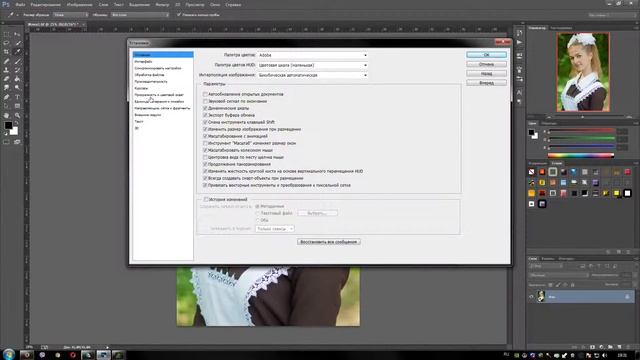Select the Eyedropper tool

tap(17, 52)
